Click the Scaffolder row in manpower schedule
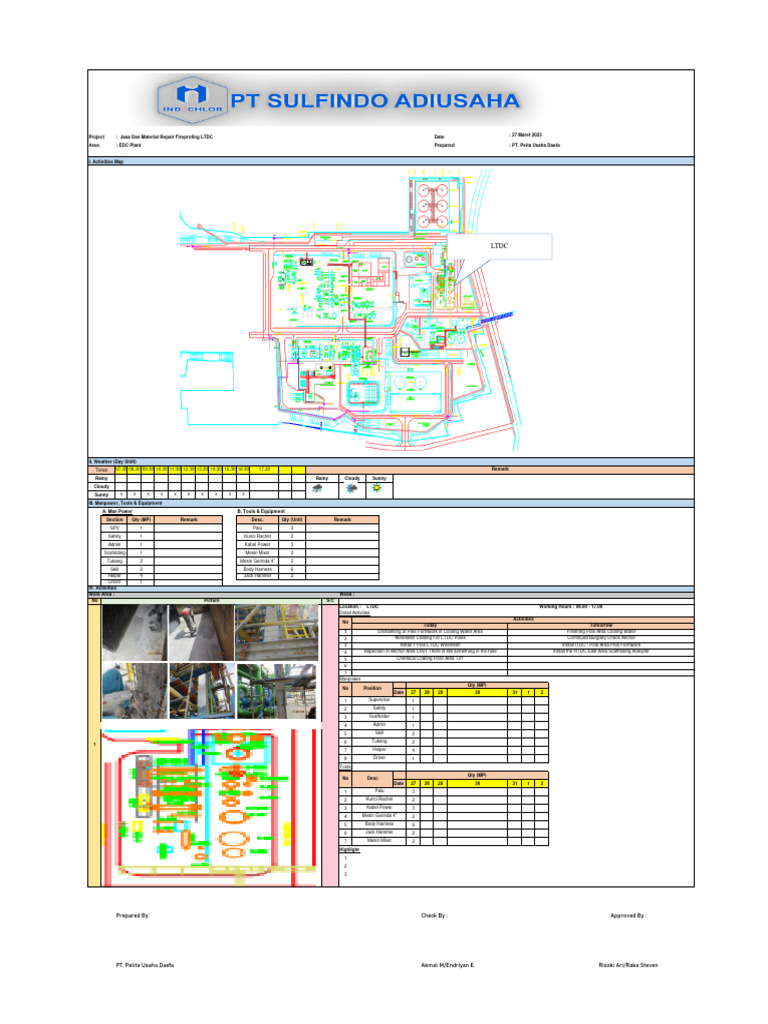Image resolution: width=768 pixels, height=1024 pixels. coord(444,716)
